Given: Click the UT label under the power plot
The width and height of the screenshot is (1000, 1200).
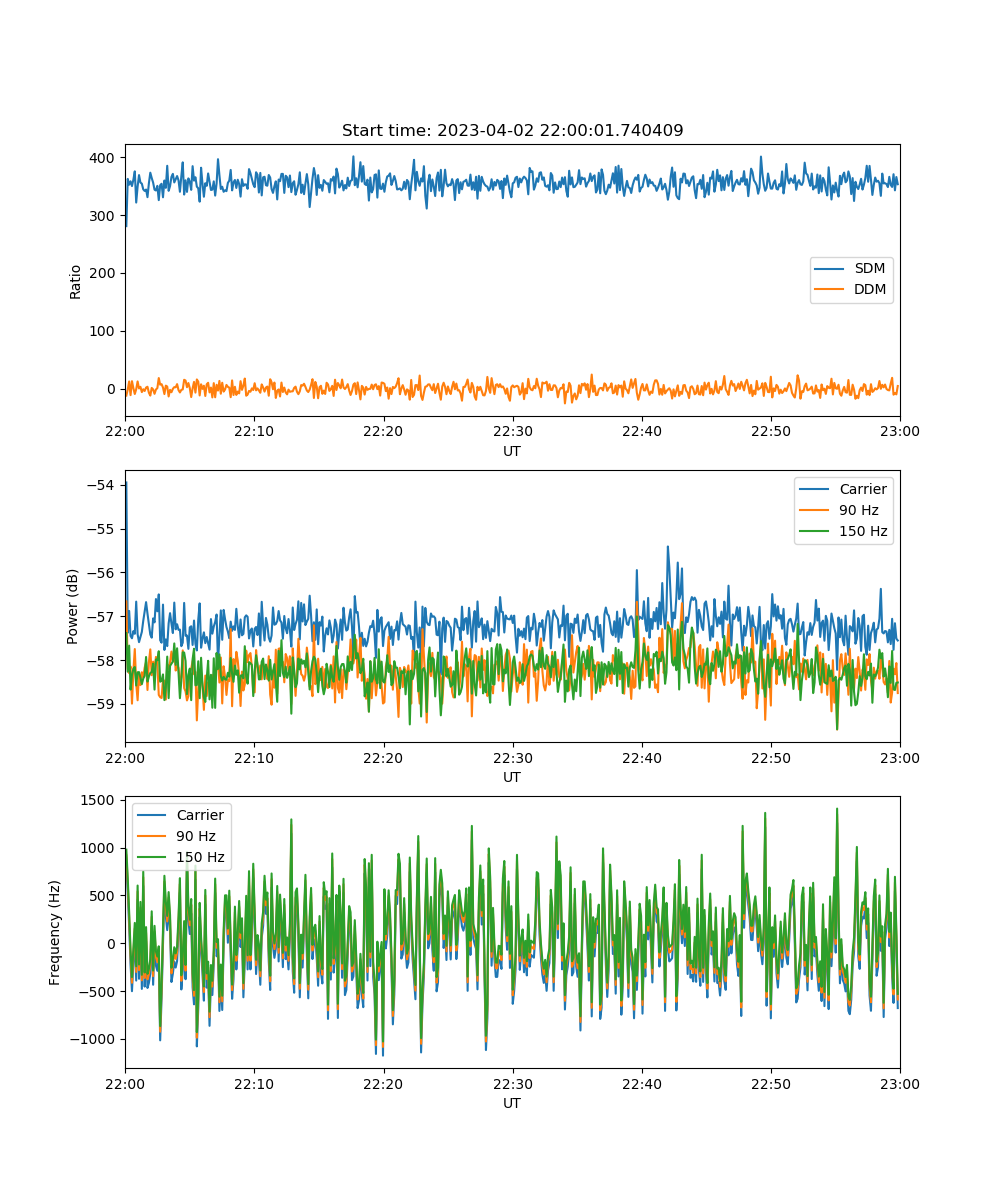Looking at the screenshot, I should pos(512,777).
